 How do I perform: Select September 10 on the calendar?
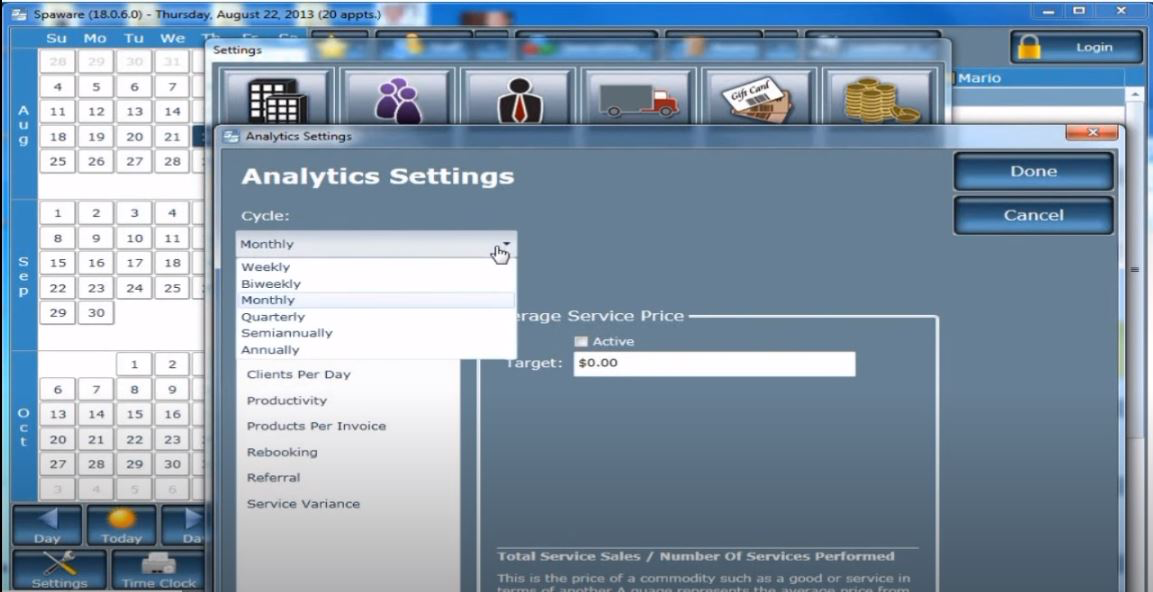click(134, 238)
